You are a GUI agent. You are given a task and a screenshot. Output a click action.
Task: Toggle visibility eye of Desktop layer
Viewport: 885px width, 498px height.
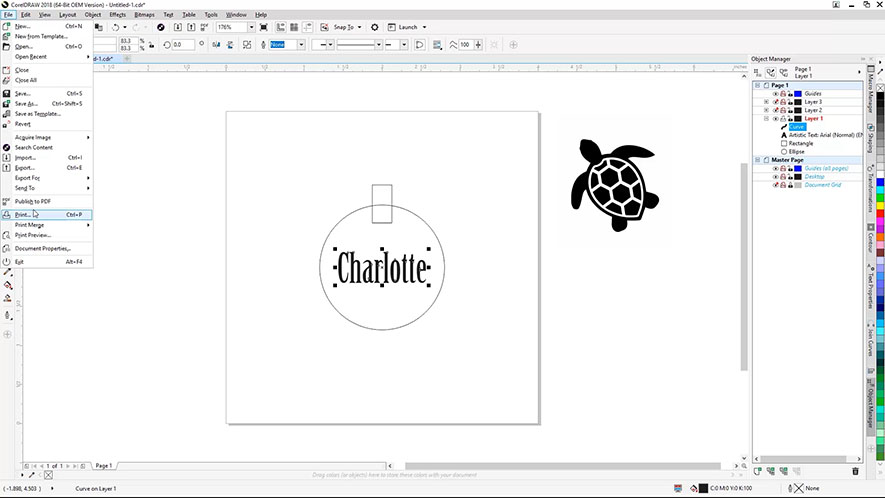click(x=775, y=177)
